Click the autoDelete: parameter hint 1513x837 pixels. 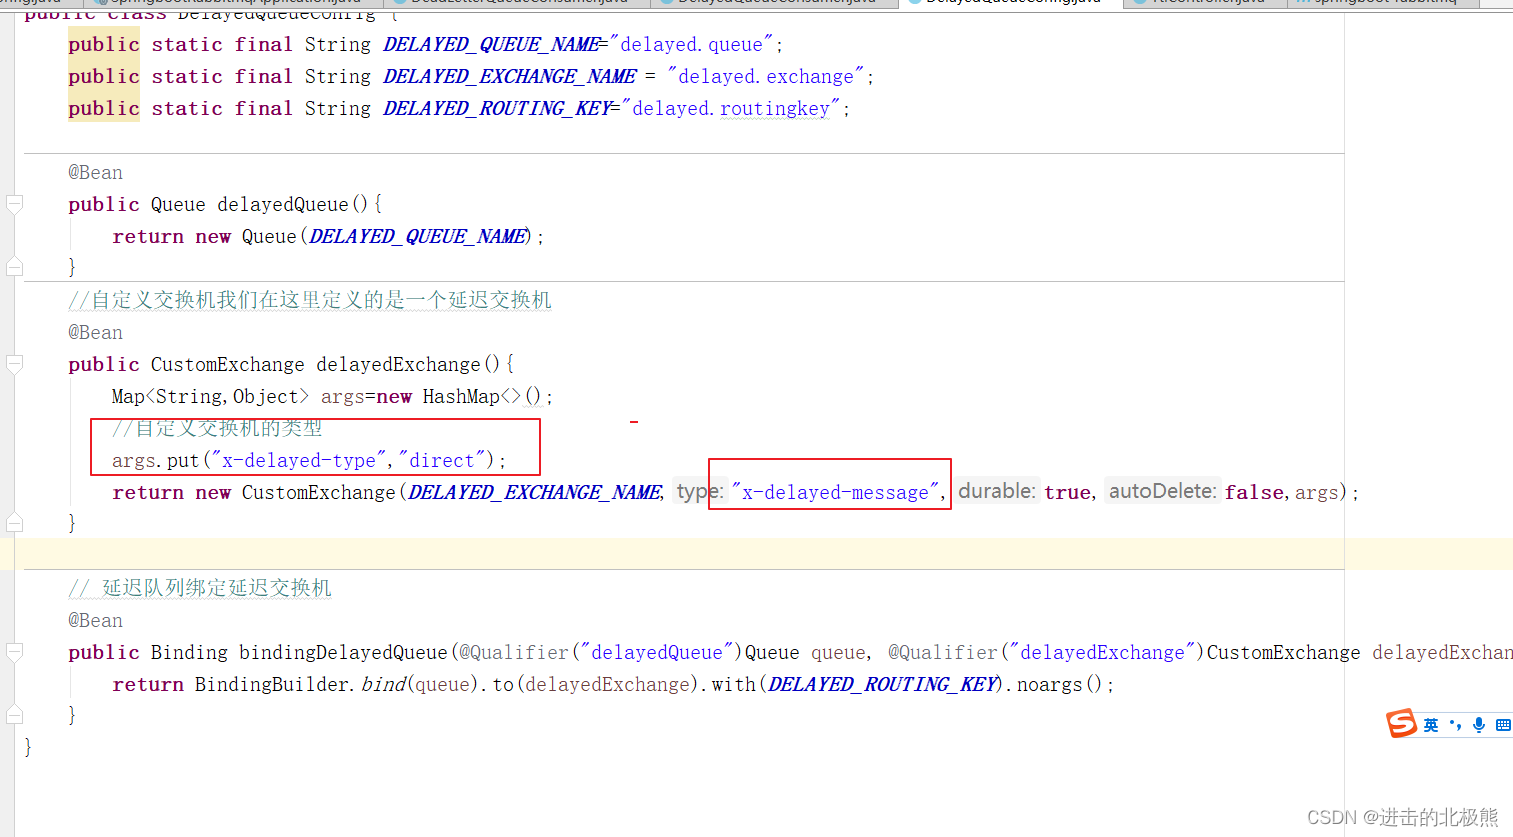click(1162, 491)
